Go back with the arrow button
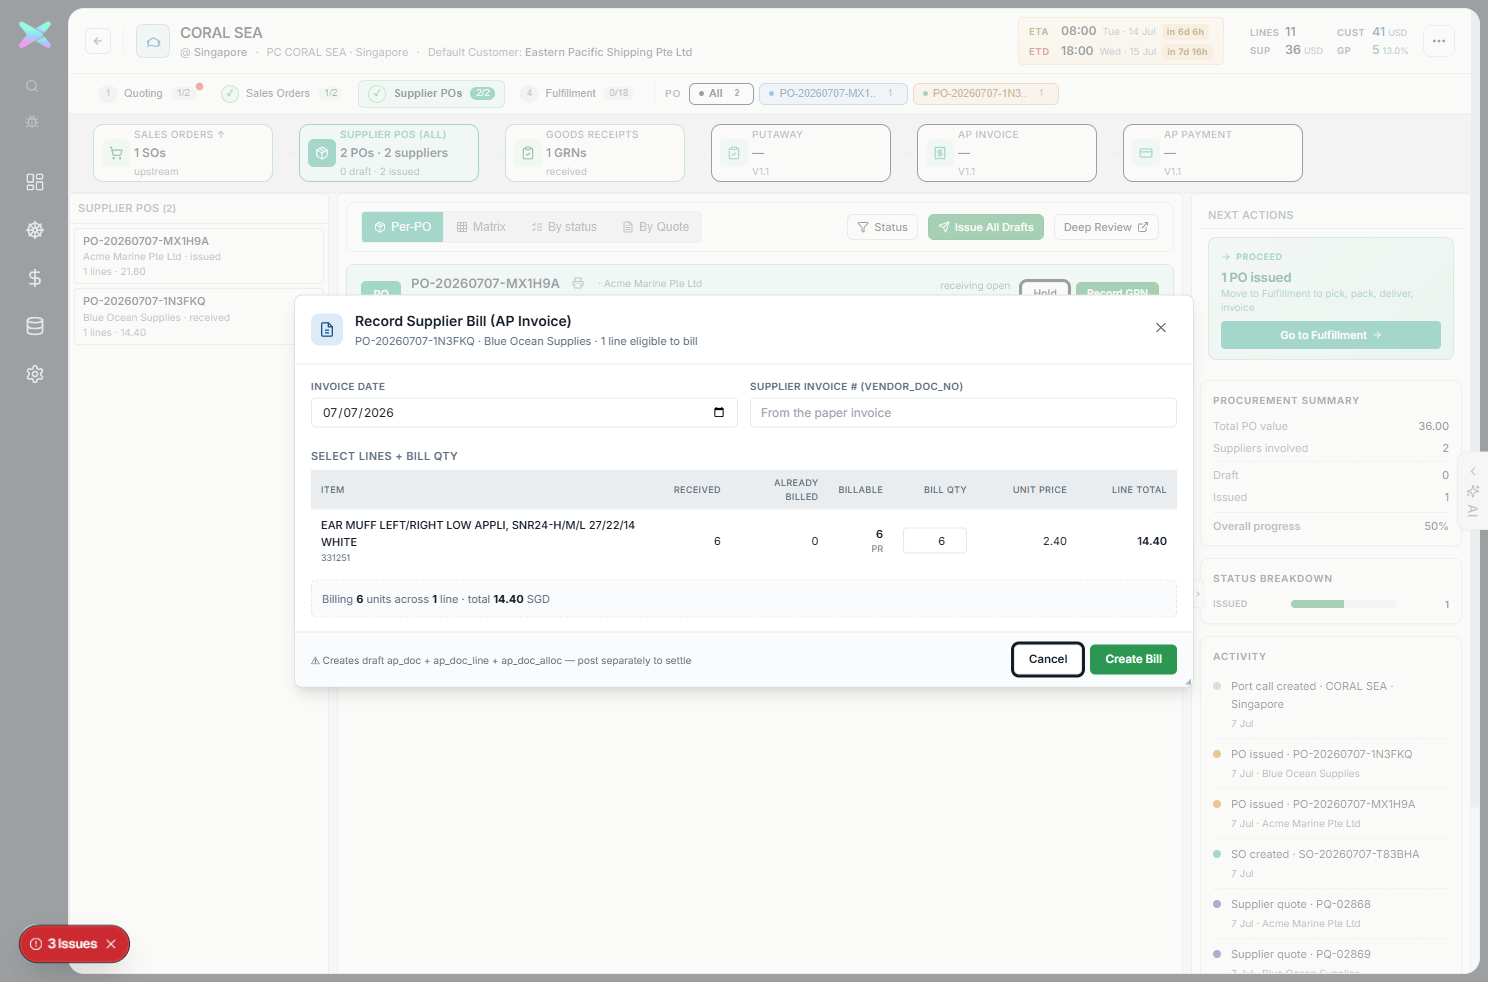The height and width of the screenshot is (982, 1488). [98, 41]
